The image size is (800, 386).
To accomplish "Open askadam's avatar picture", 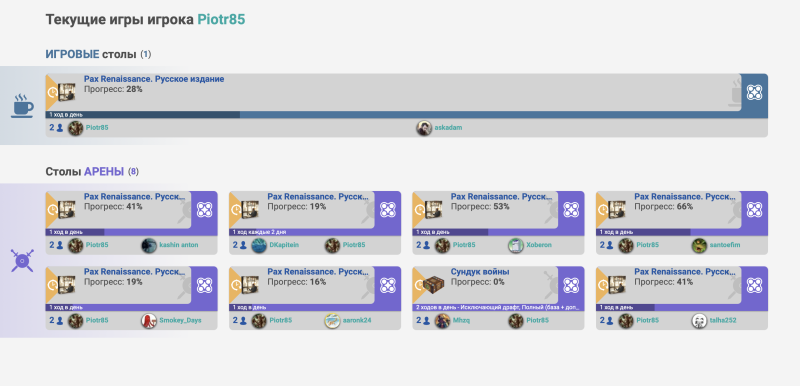I will click(424, 128).
